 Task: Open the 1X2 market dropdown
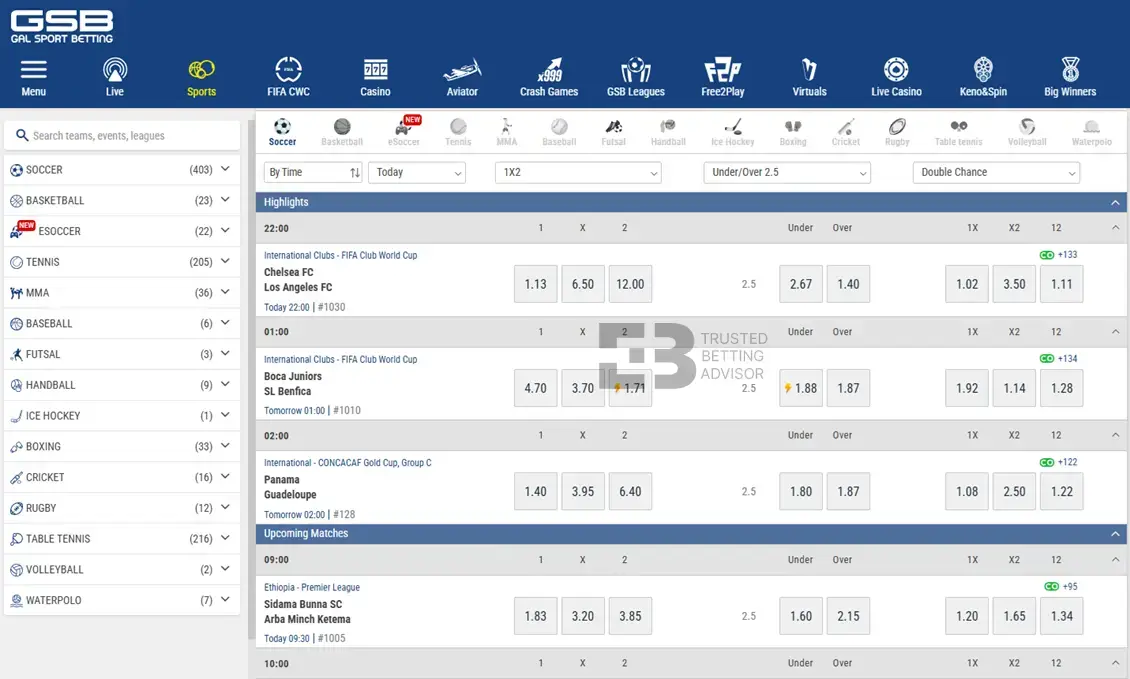click(578, 172)
